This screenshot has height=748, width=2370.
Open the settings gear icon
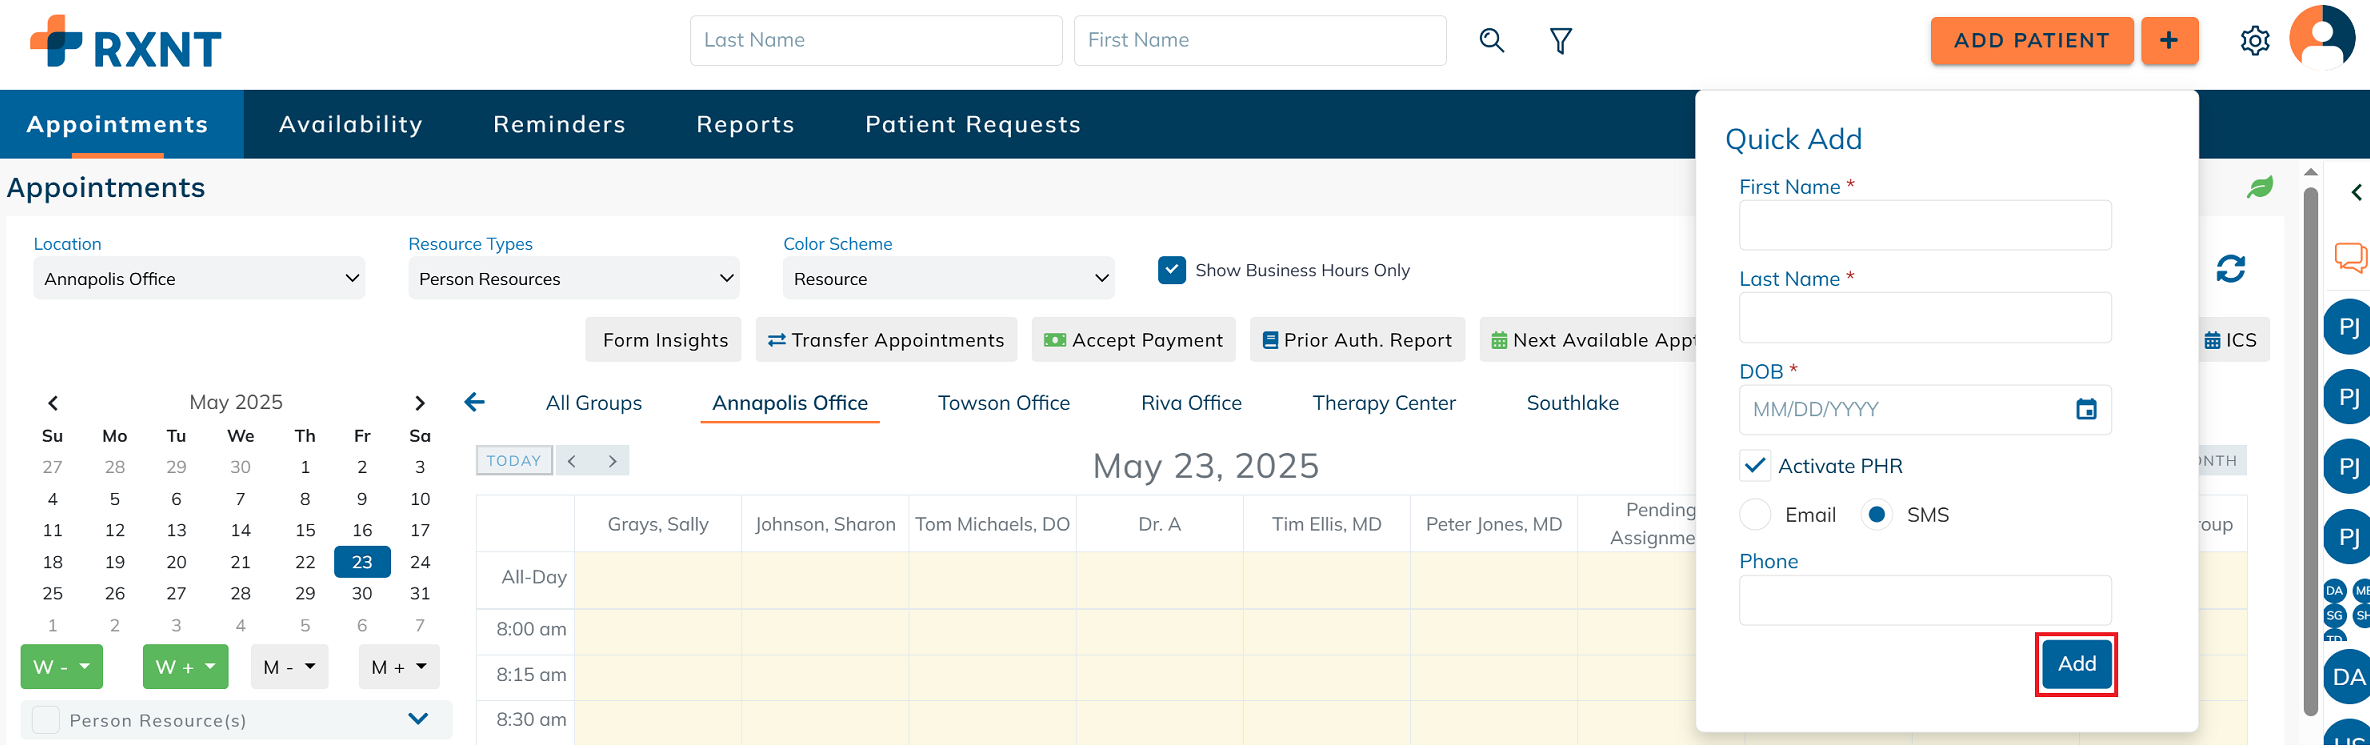2254,41
